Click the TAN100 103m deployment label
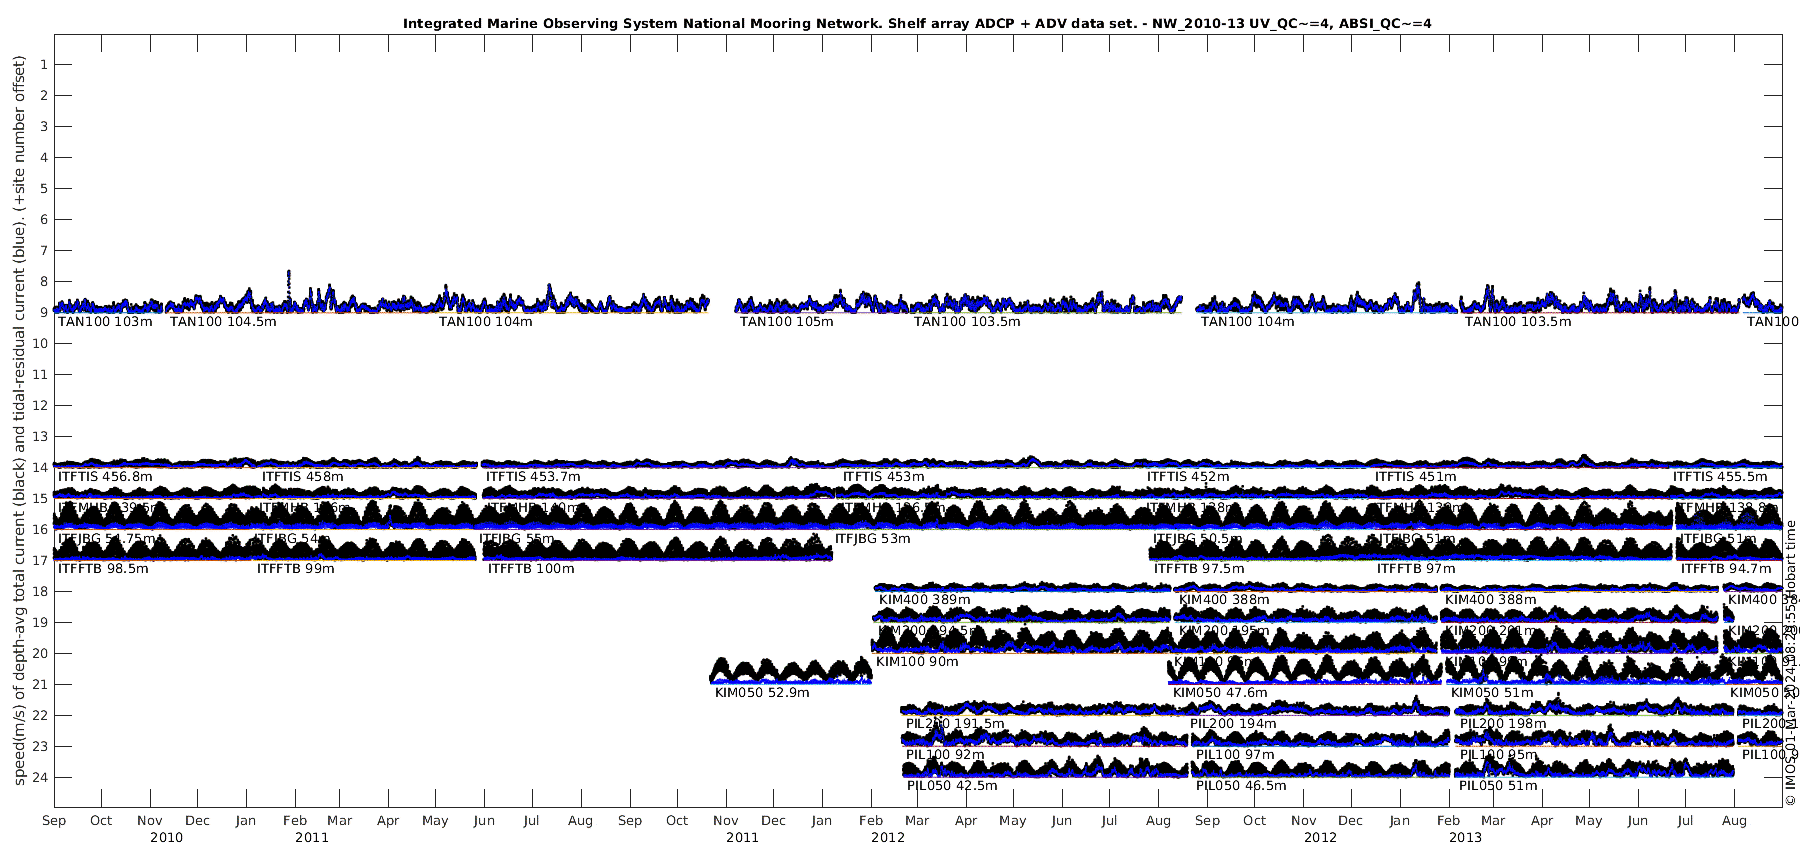This screenshot has width=1800, height=850. (x=105, y=322)
